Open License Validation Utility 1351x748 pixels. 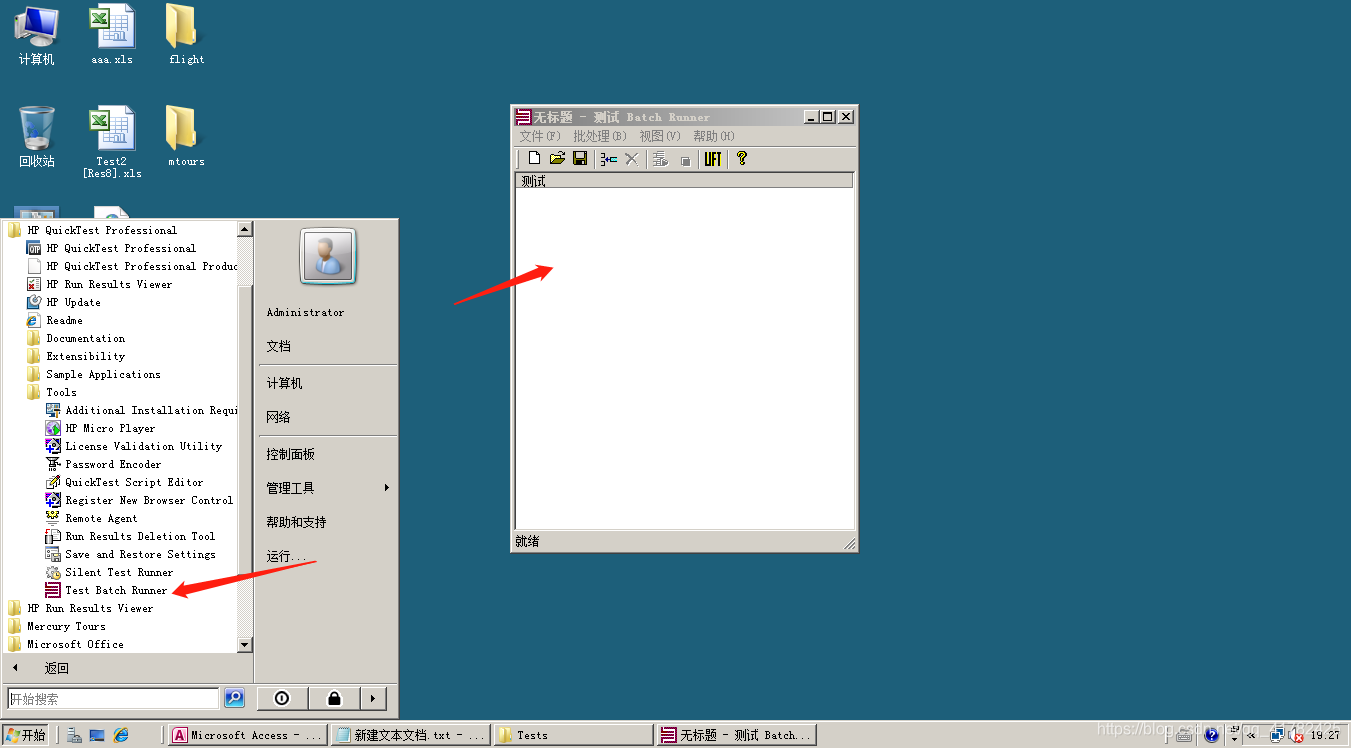click(133, 446)
